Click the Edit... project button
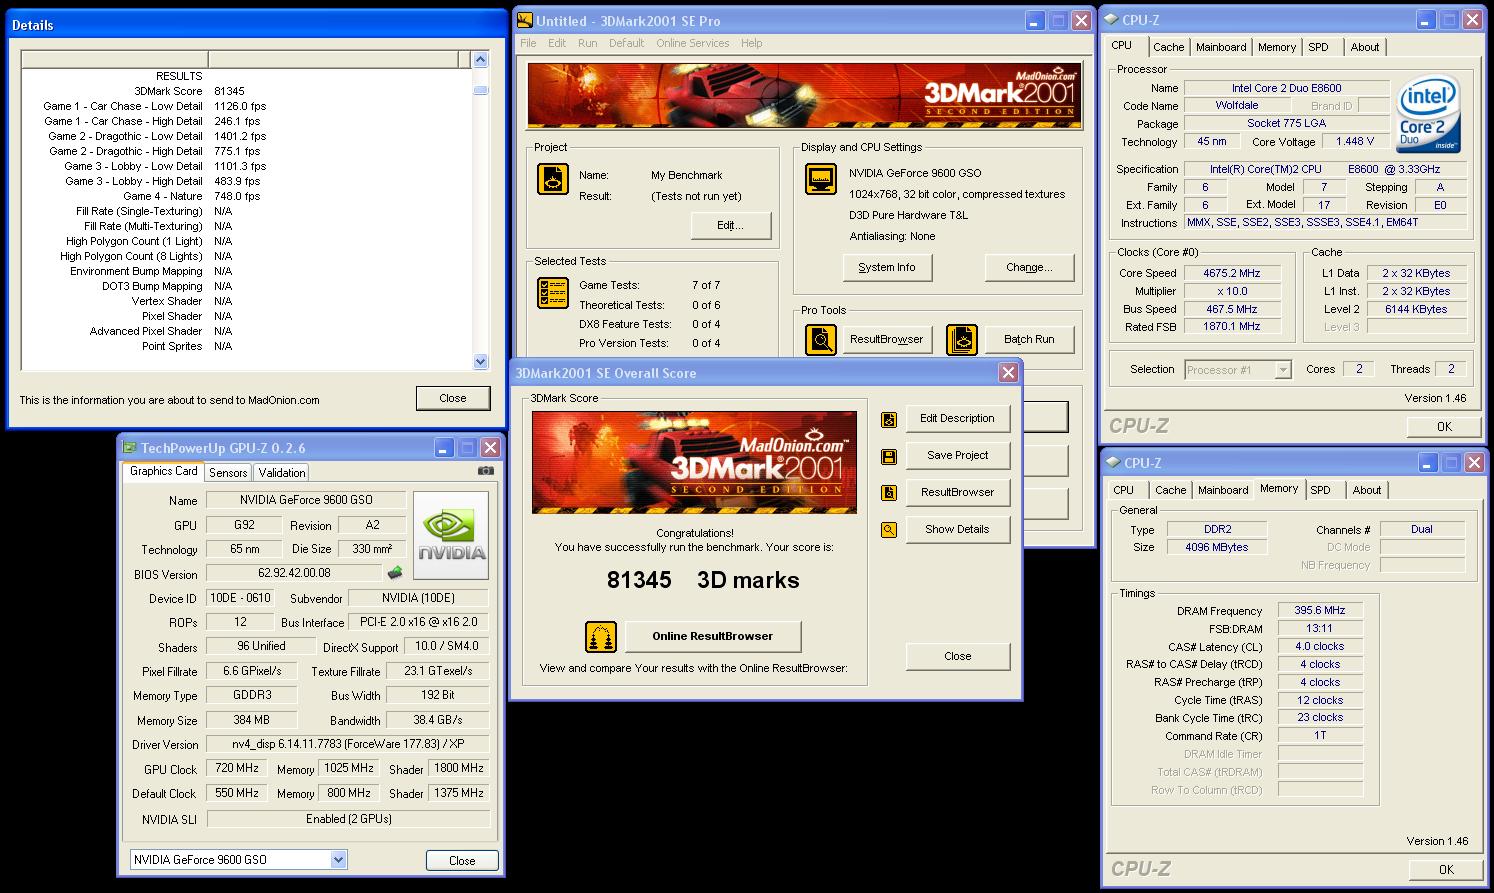Screen dimensions: 1494x893 pyautogui.click(x=731, y=225)
